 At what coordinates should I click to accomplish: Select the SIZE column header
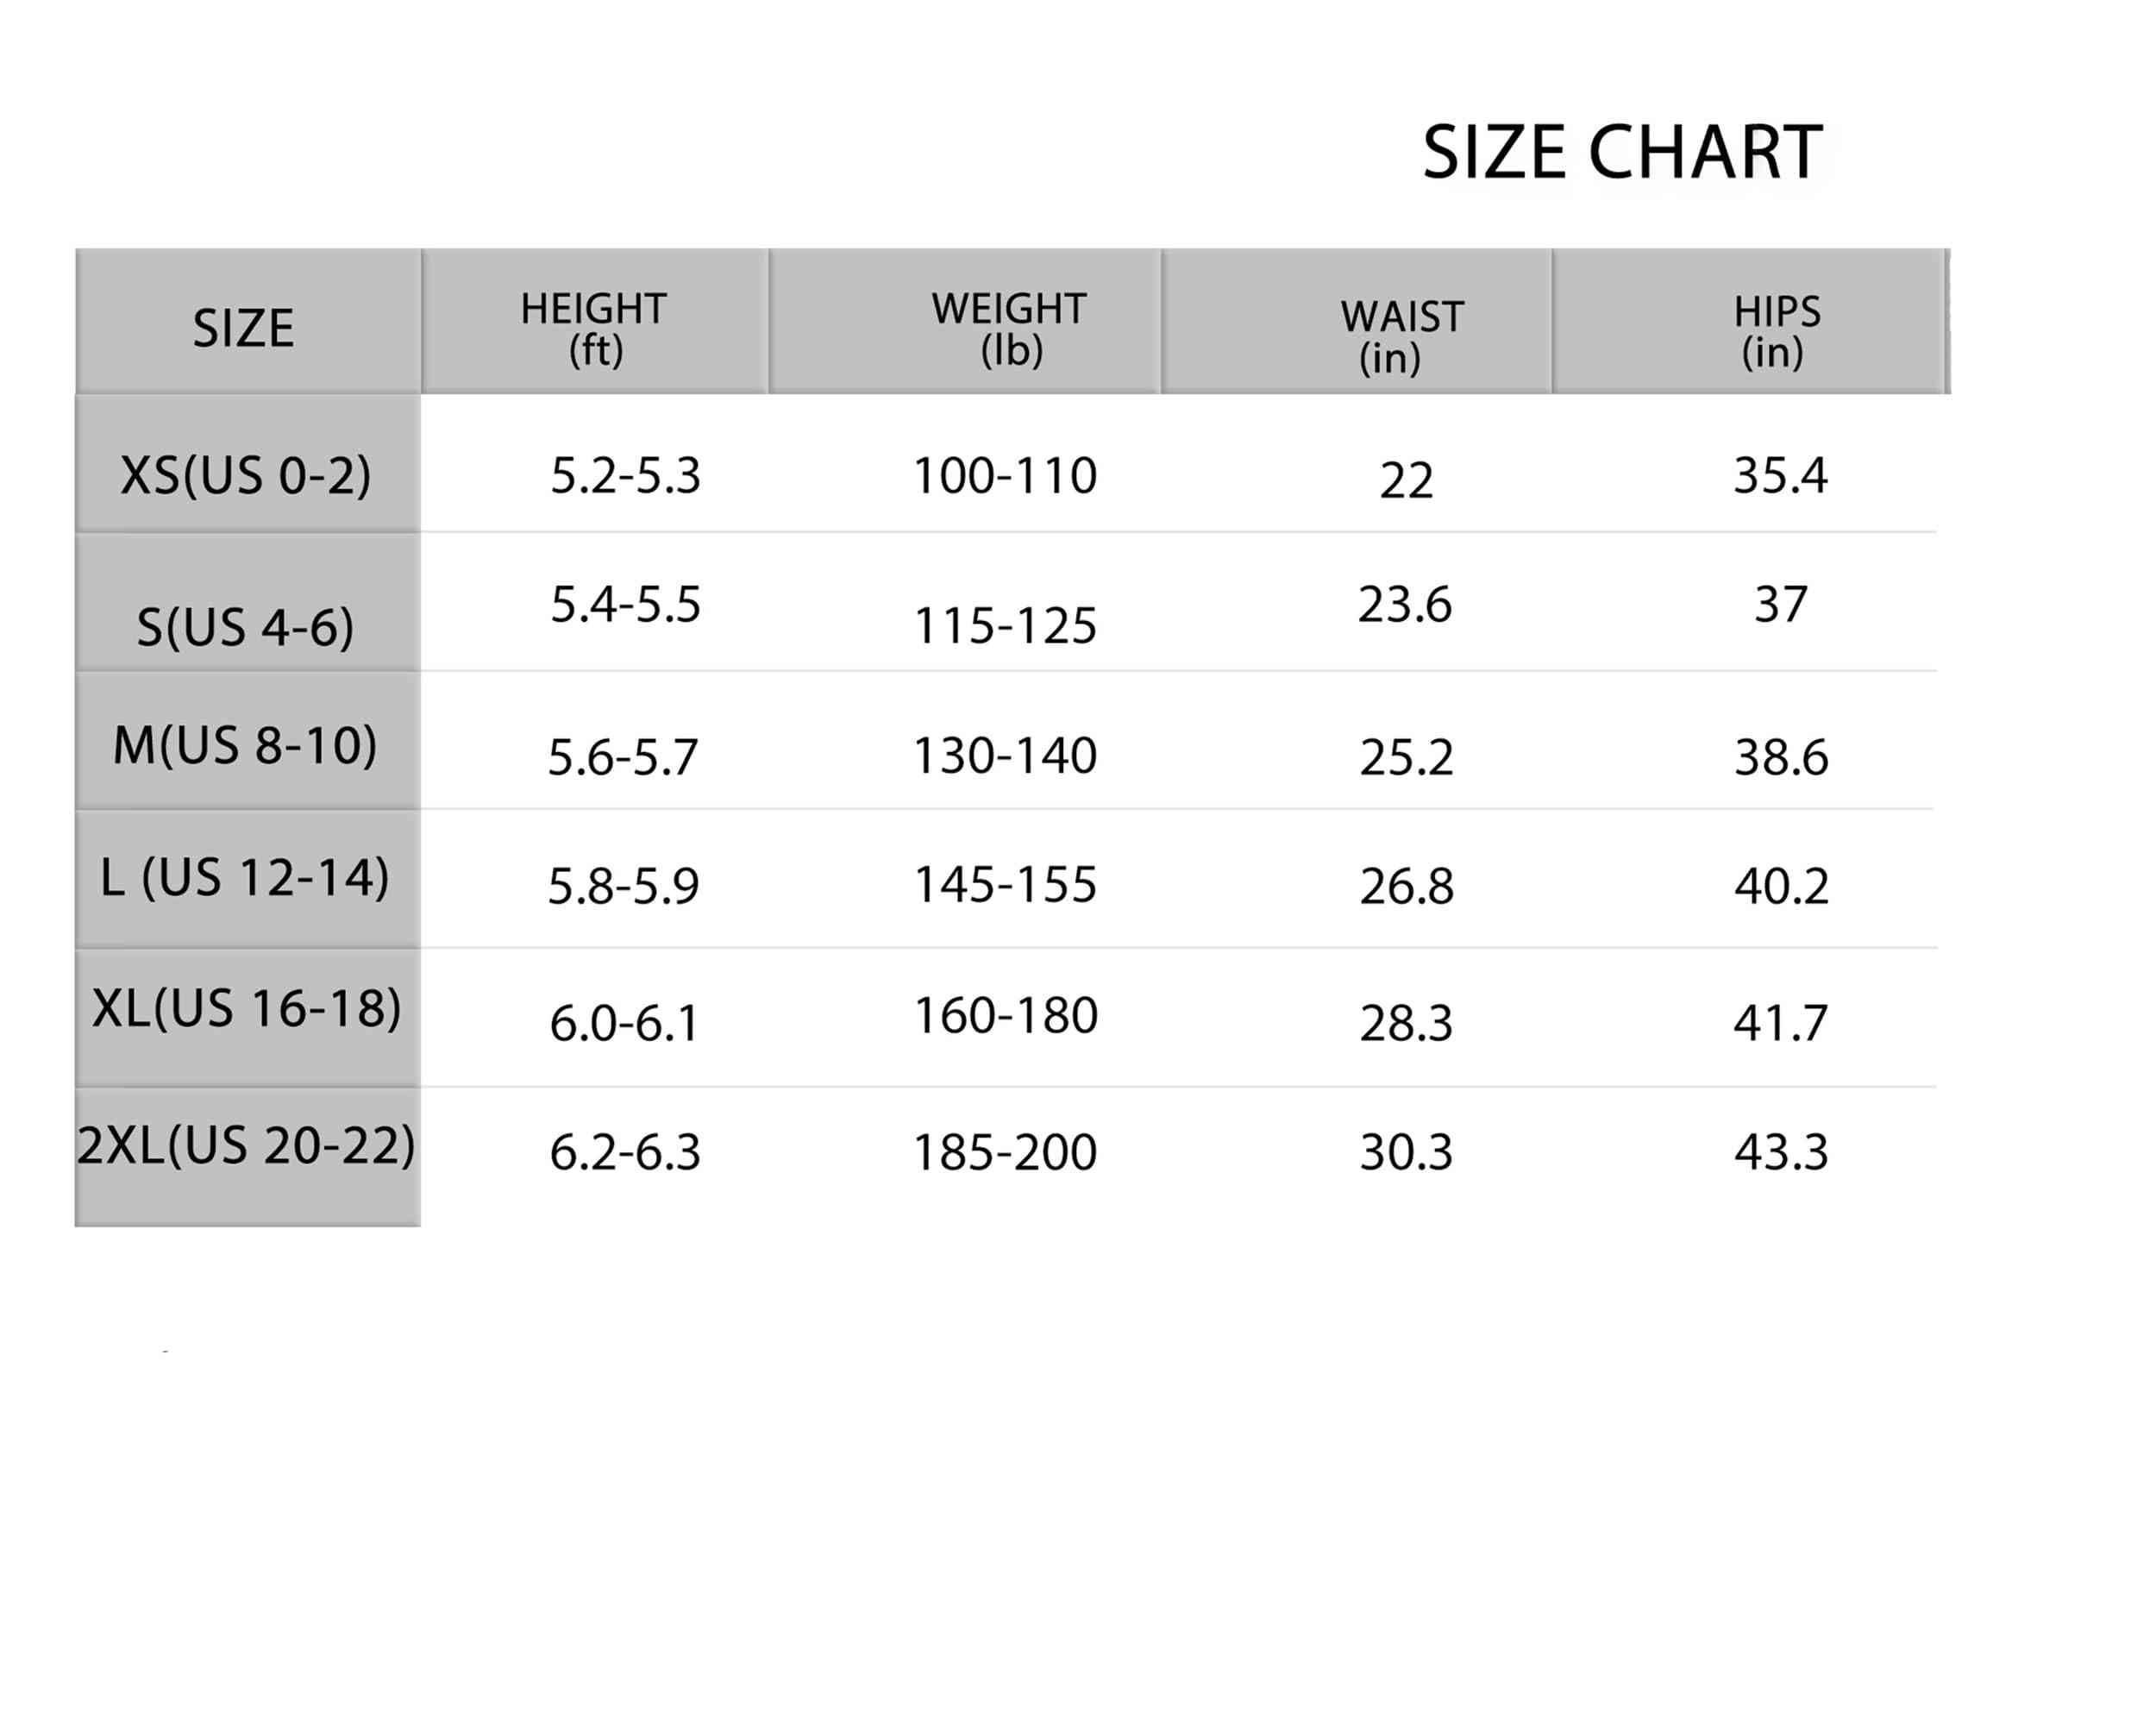tap(244, 328)
